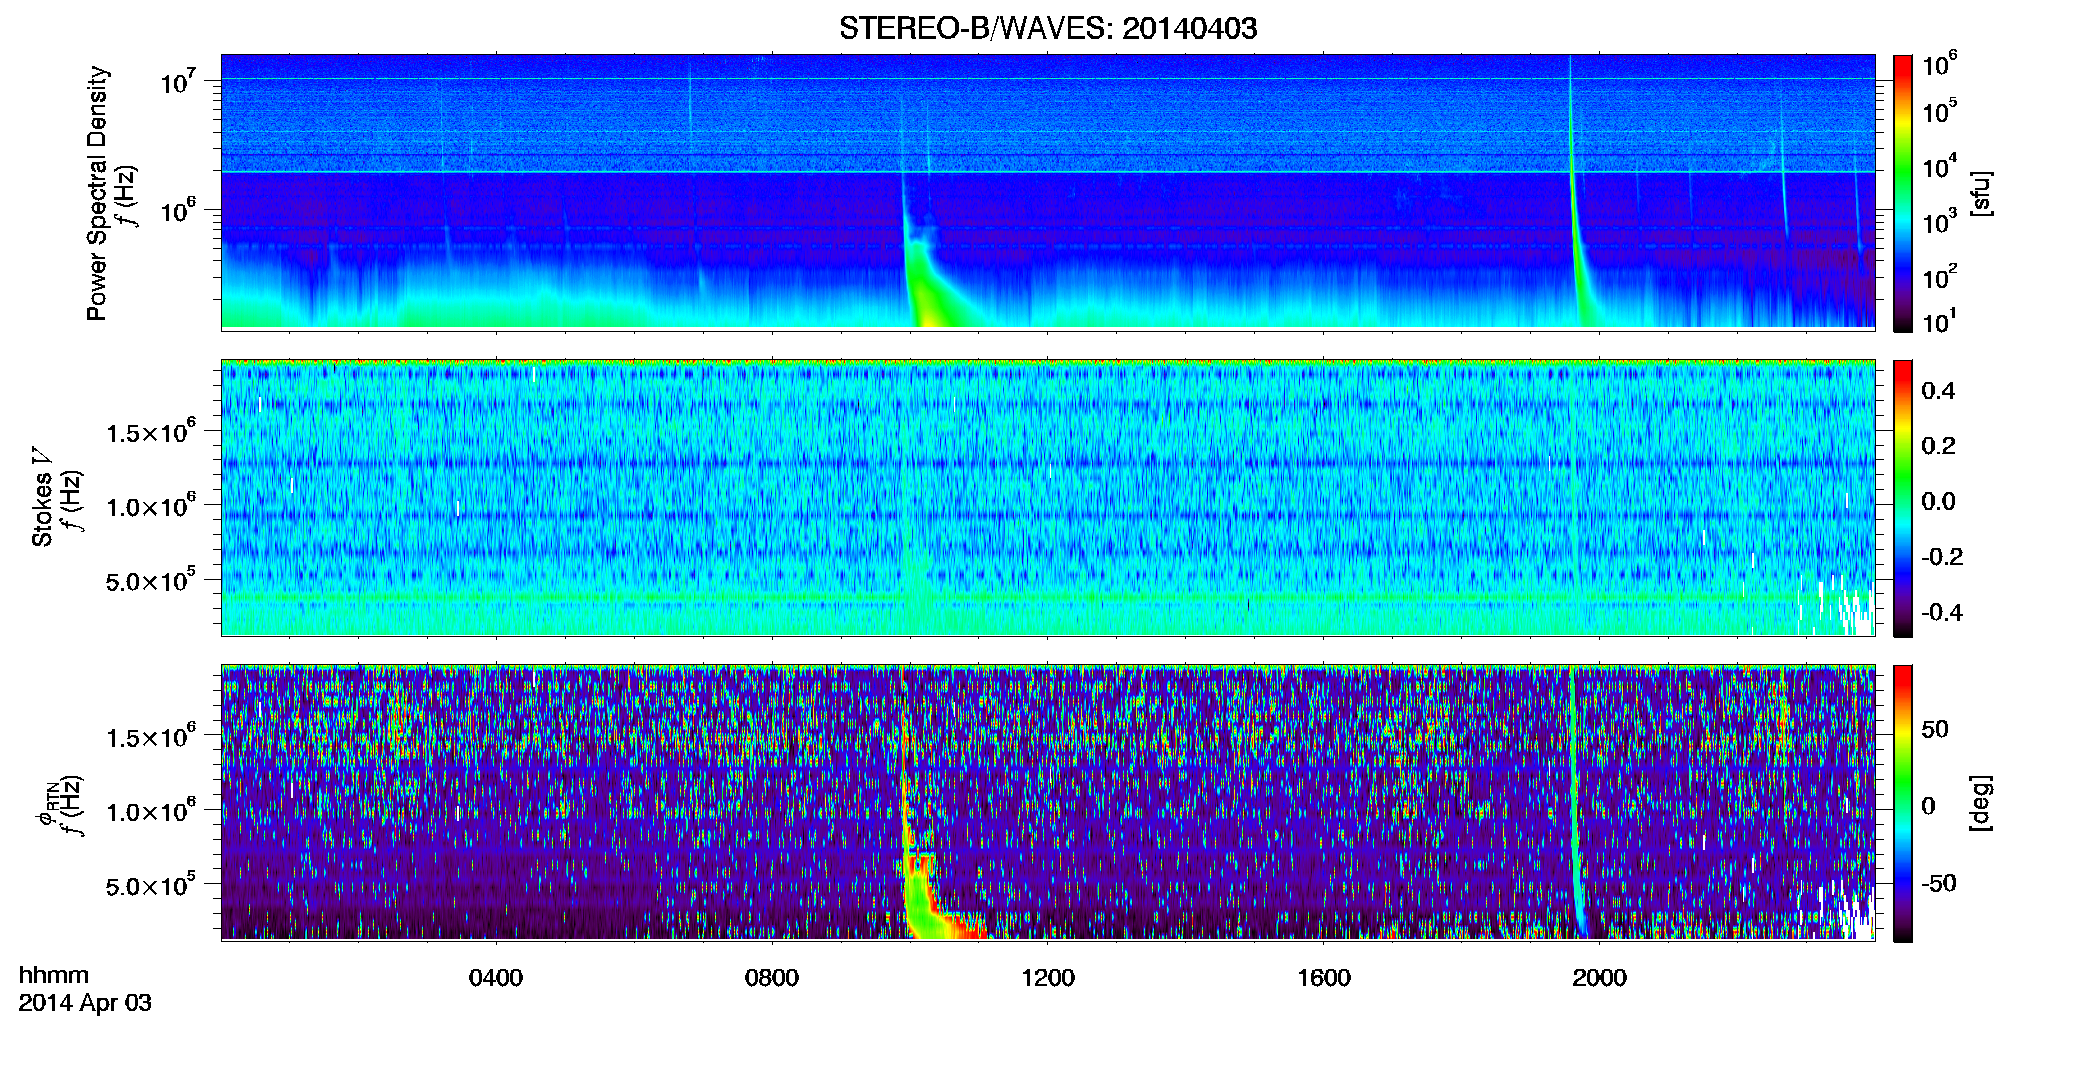The image size is (2096, 1080).
Task: Click 5.0×10^5 tick in Stokes V panel
Action: click(x=150, y=581)
